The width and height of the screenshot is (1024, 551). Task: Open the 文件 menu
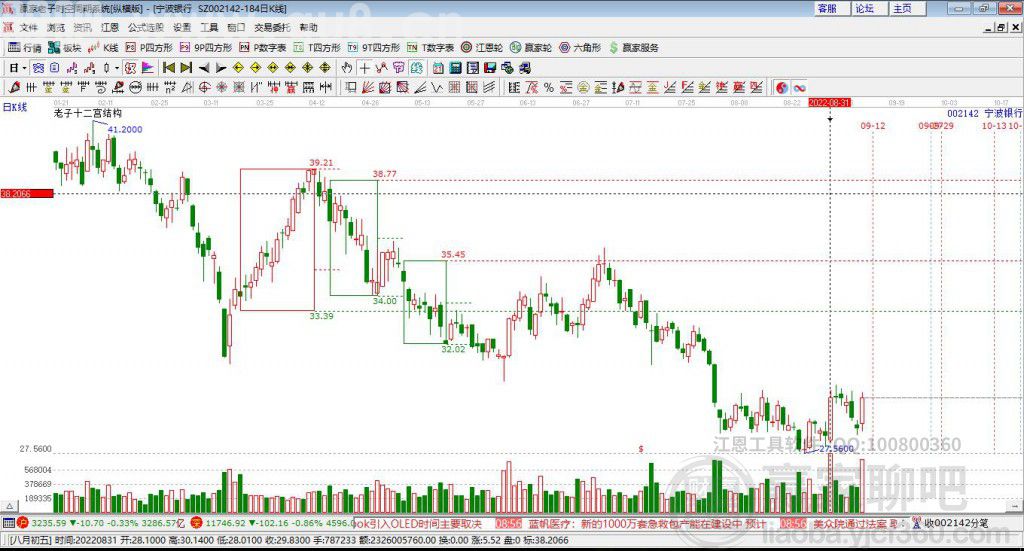tap(29, 27)
